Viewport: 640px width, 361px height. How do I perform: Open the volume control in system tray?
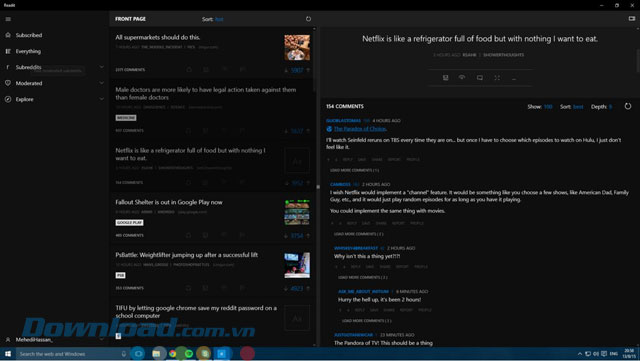click(596, 354)
